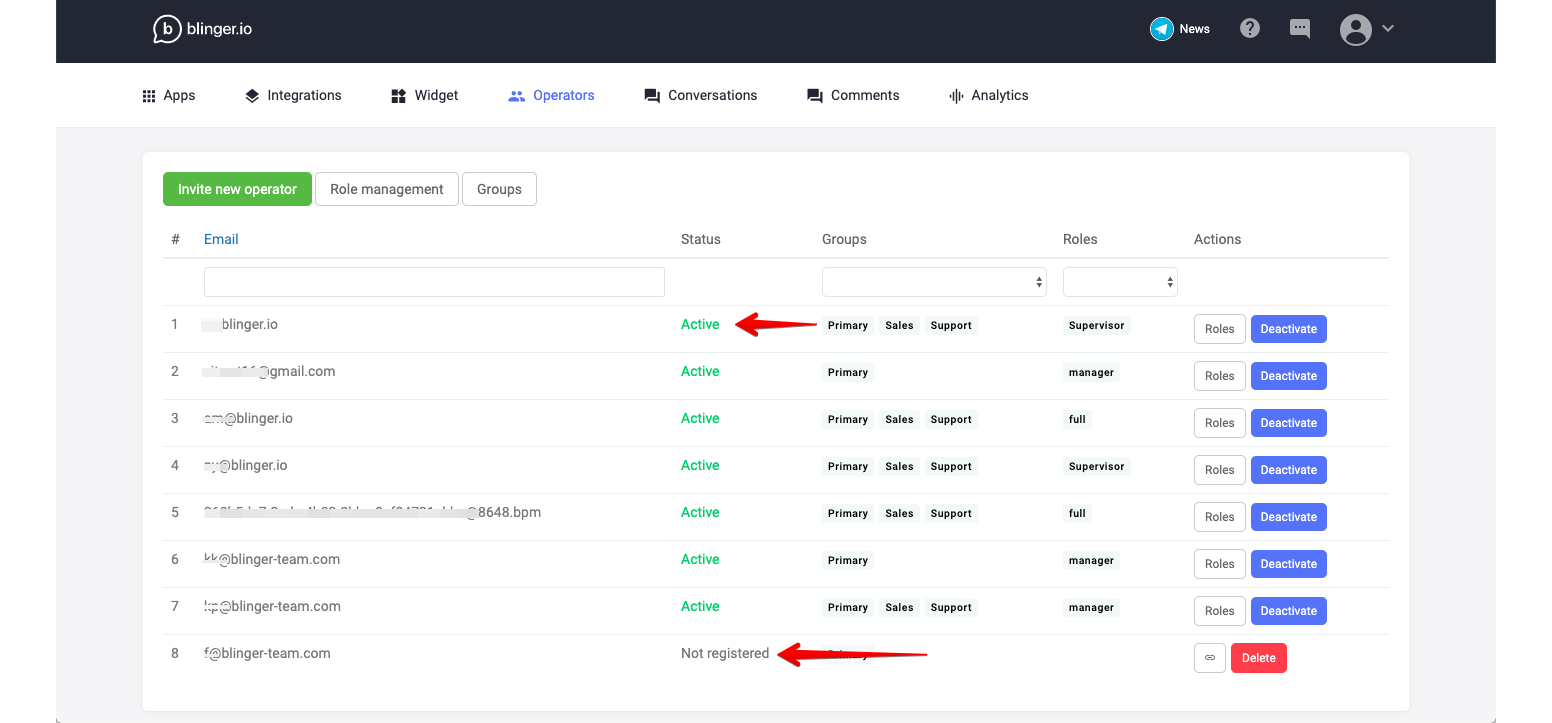Open the Groups button
Image resolution: width=1552 pixels, height=723 pixels.
pos(499,189)
